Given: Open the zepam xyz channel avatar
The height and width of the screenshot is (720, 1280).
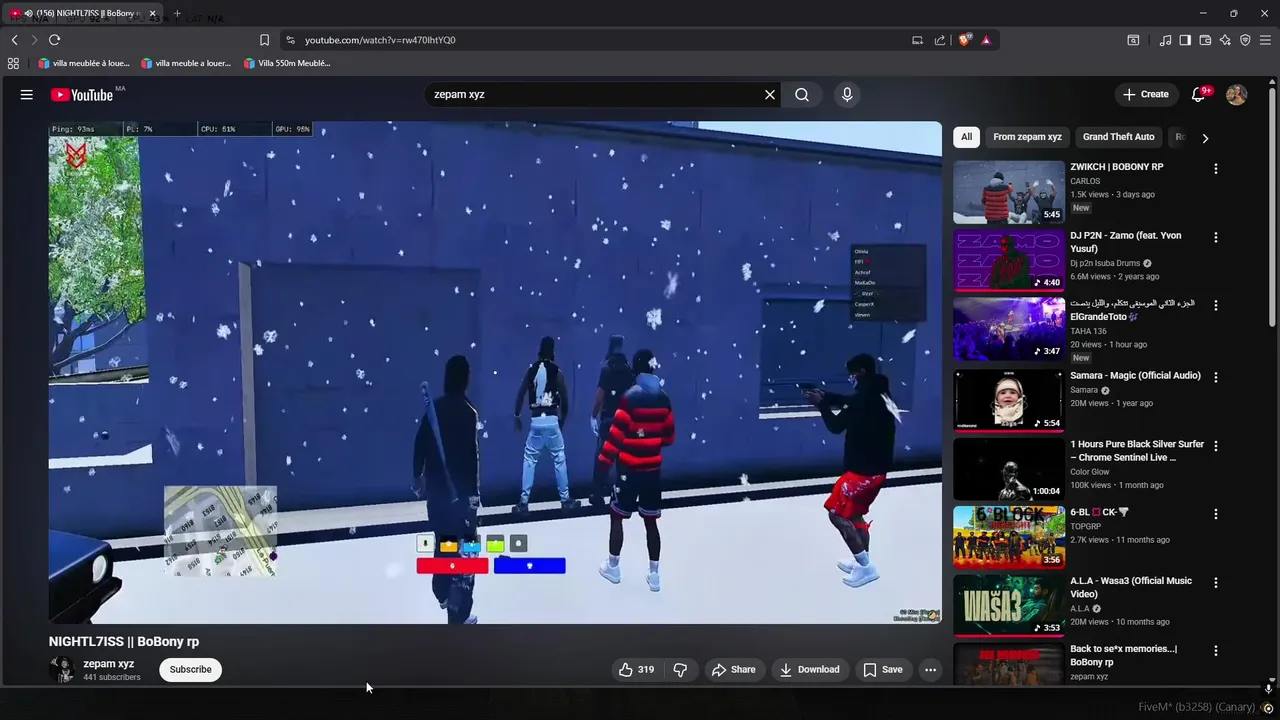Looking at the screenshot, I should [x=62, y=670].
